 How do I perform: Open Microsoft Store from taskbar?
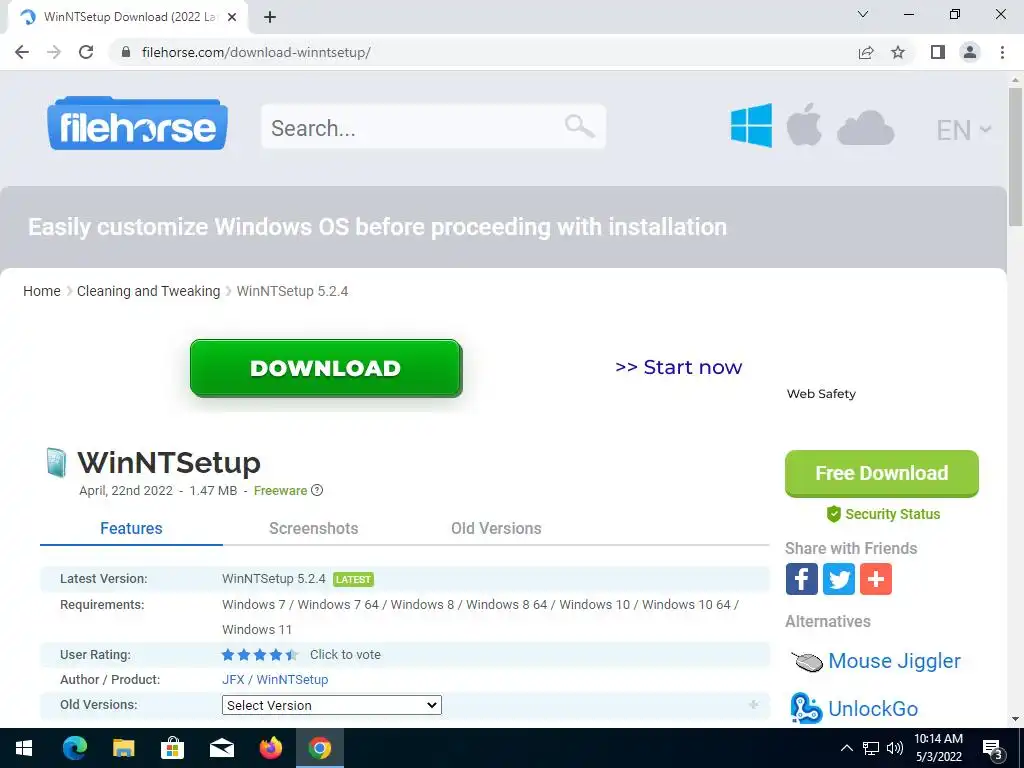click(172, 748)
